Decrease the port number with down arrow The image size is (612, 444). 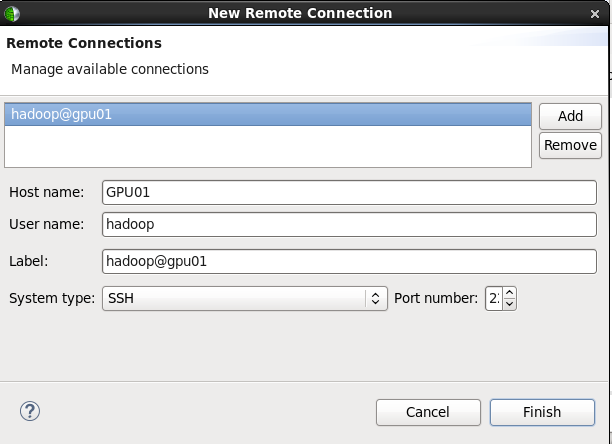tap(509, 304)
